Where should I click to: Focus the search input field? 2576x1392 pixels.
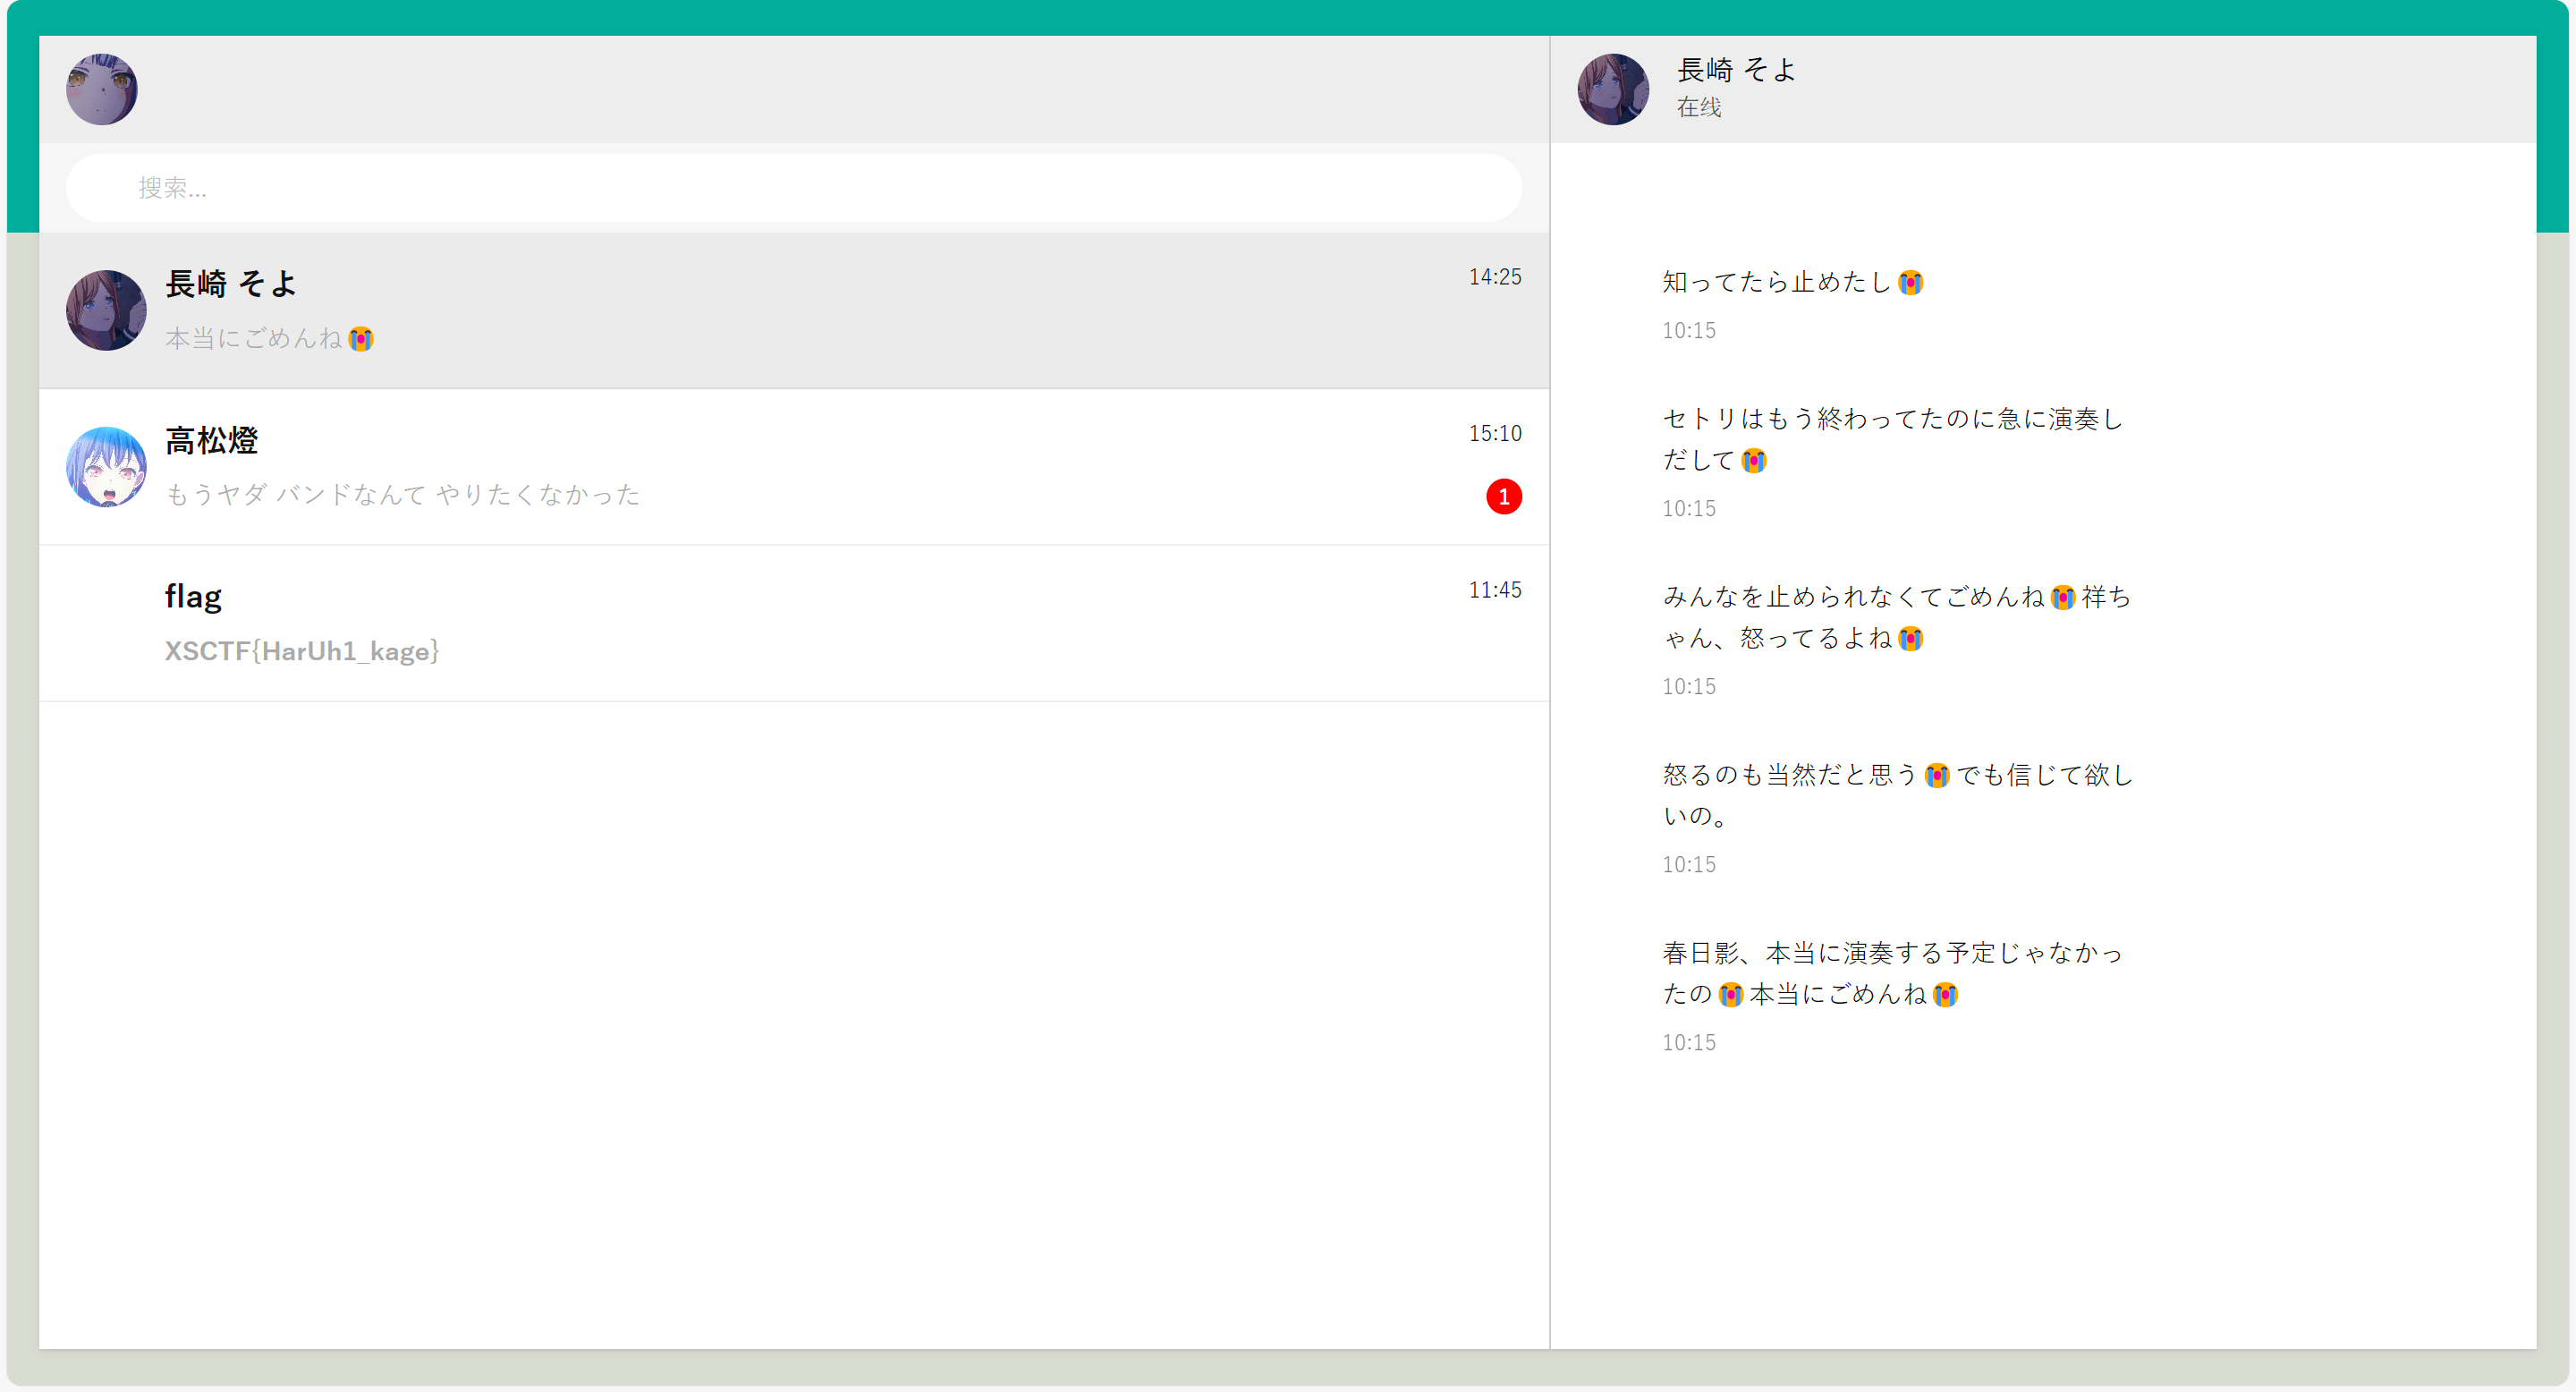793,188
